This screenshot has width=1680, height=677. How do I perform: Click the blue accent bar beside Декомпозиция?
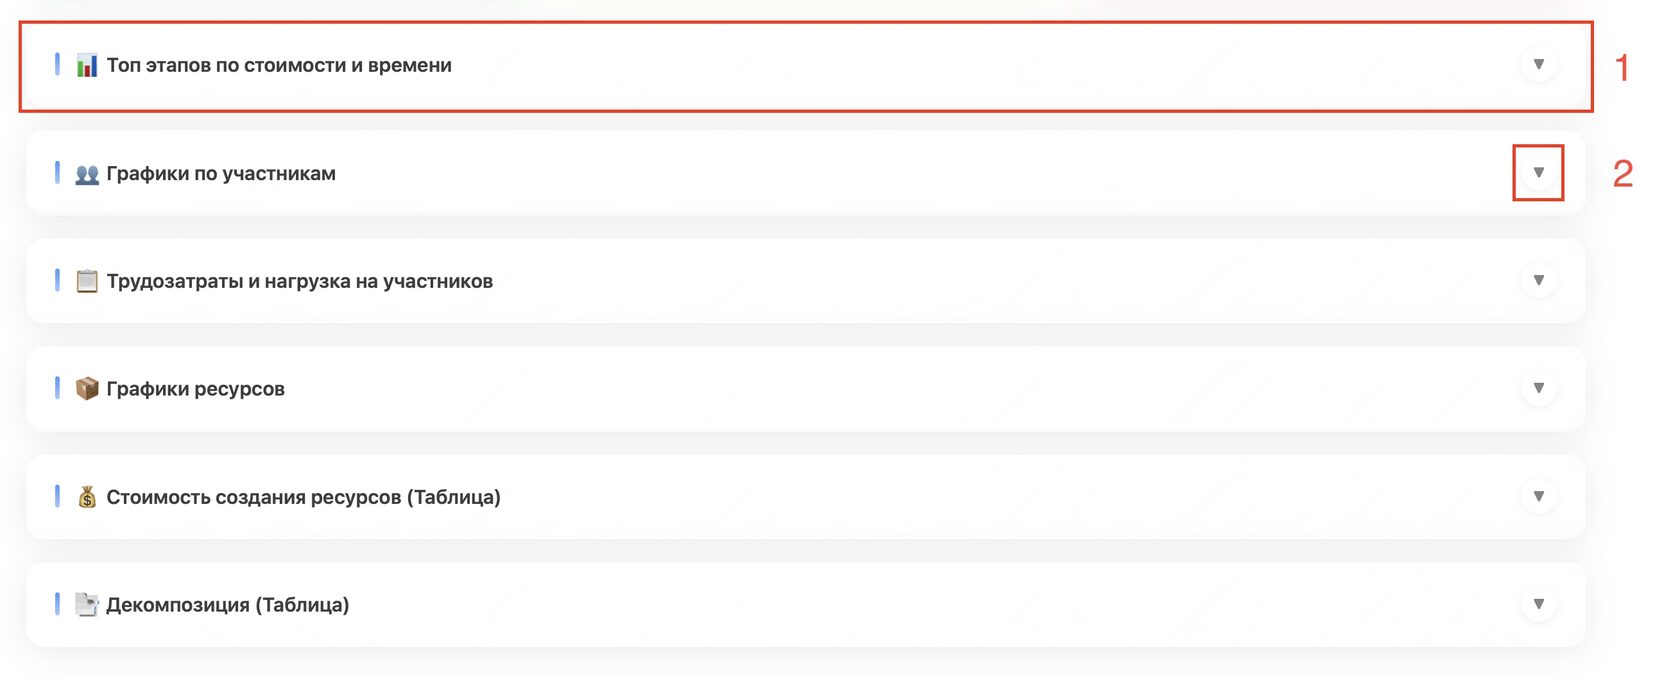(x=57, y=603)
